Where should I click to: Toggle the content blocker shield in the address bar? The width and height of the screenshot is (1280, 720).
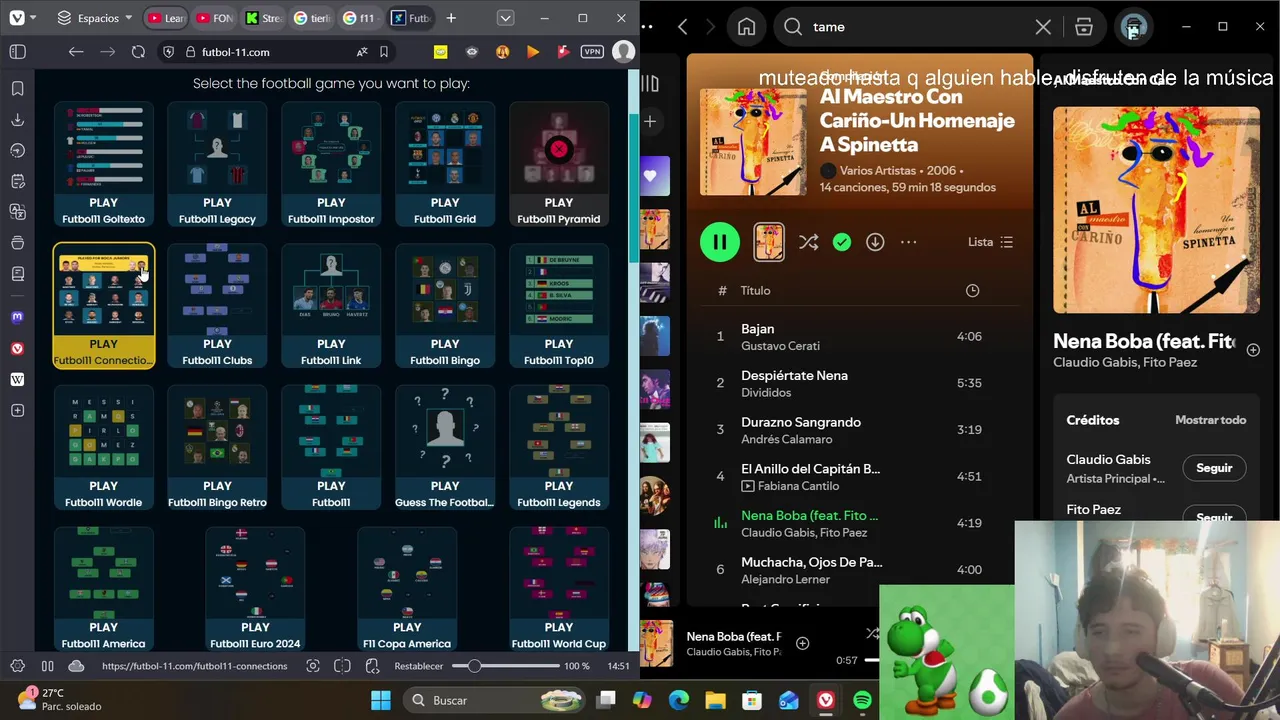(167, 52)
